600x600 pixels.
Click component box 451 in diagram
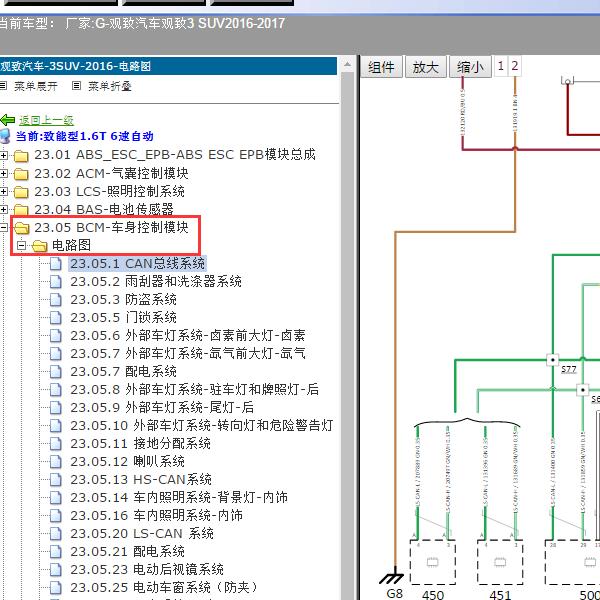500,562
